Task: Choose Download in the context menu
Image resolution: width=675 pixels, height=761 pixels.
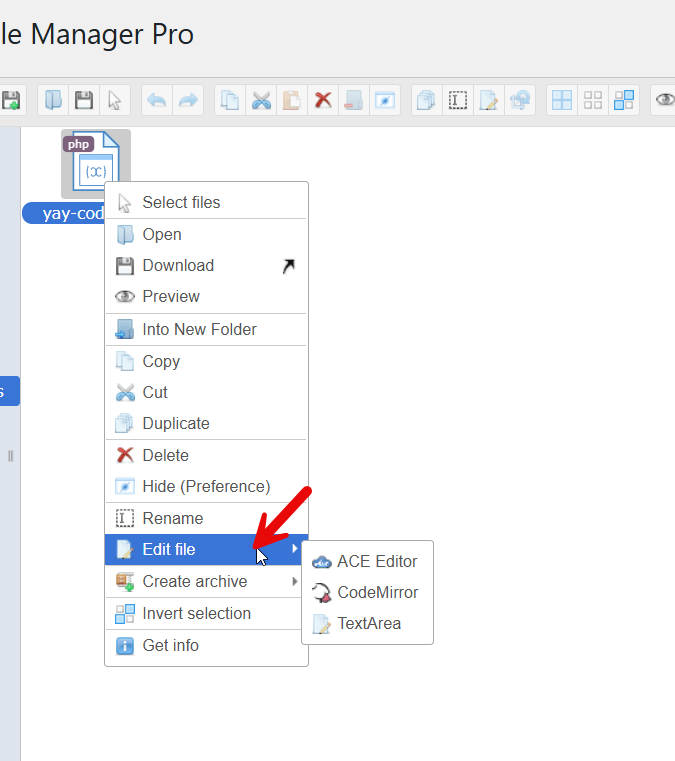Action: point(206,265)
